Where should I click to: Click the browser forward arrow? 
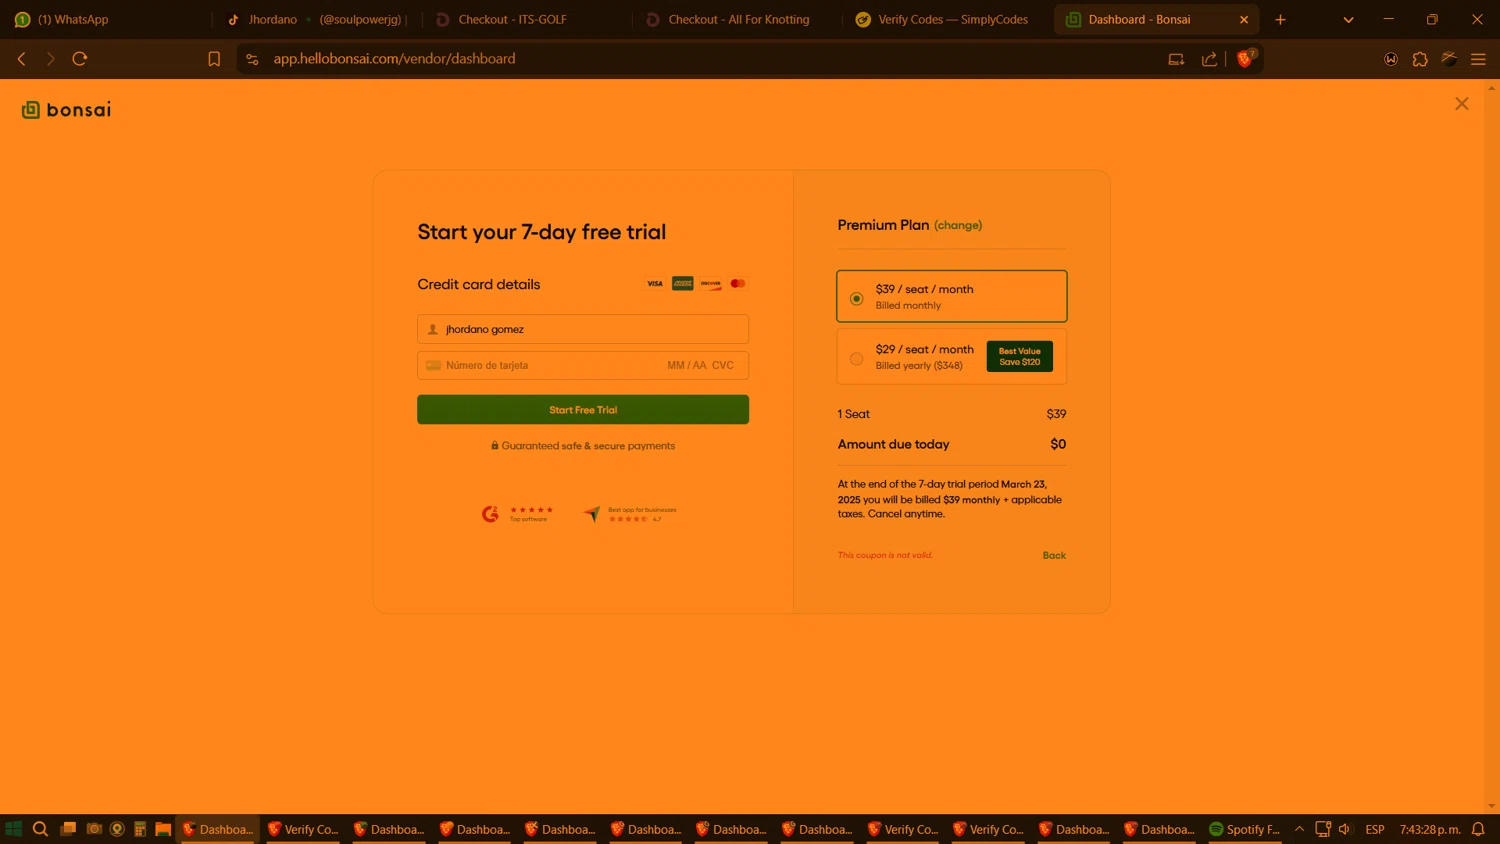coord(50,59)
